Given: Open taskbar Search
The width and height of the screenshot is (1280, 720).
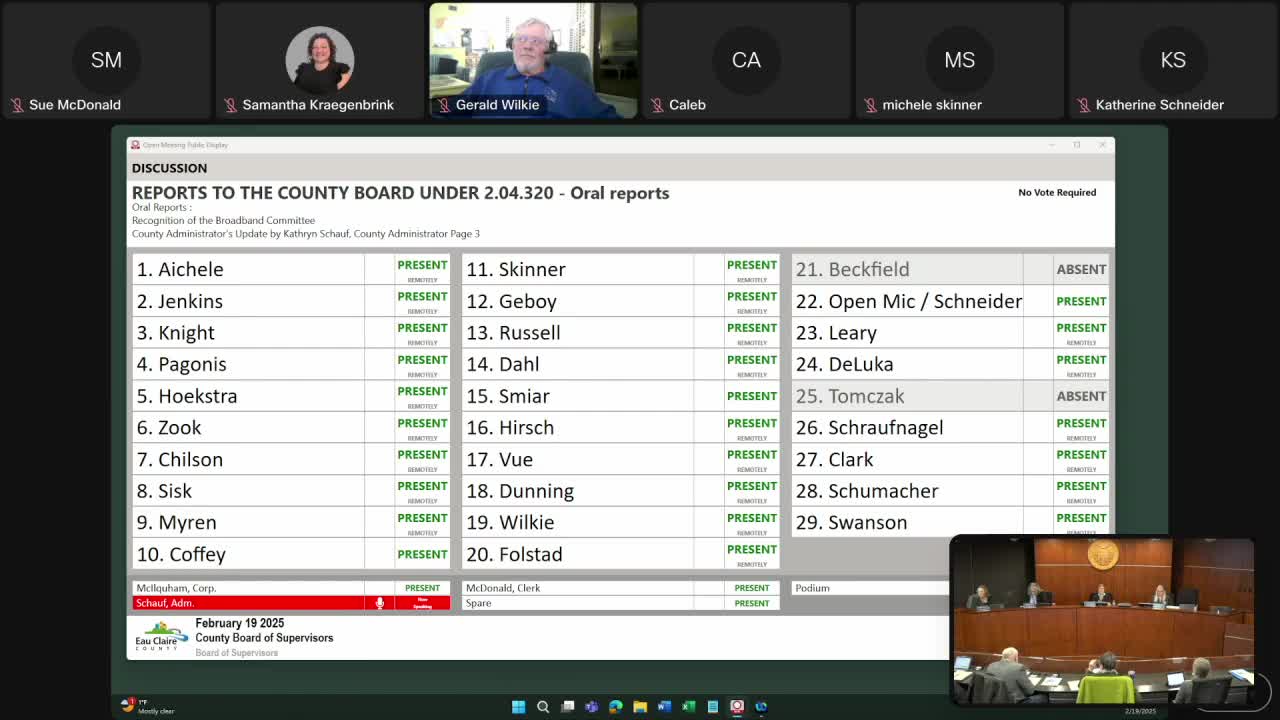Looking at the screenshot, I should pyautogui.click(x=543, y=707).
